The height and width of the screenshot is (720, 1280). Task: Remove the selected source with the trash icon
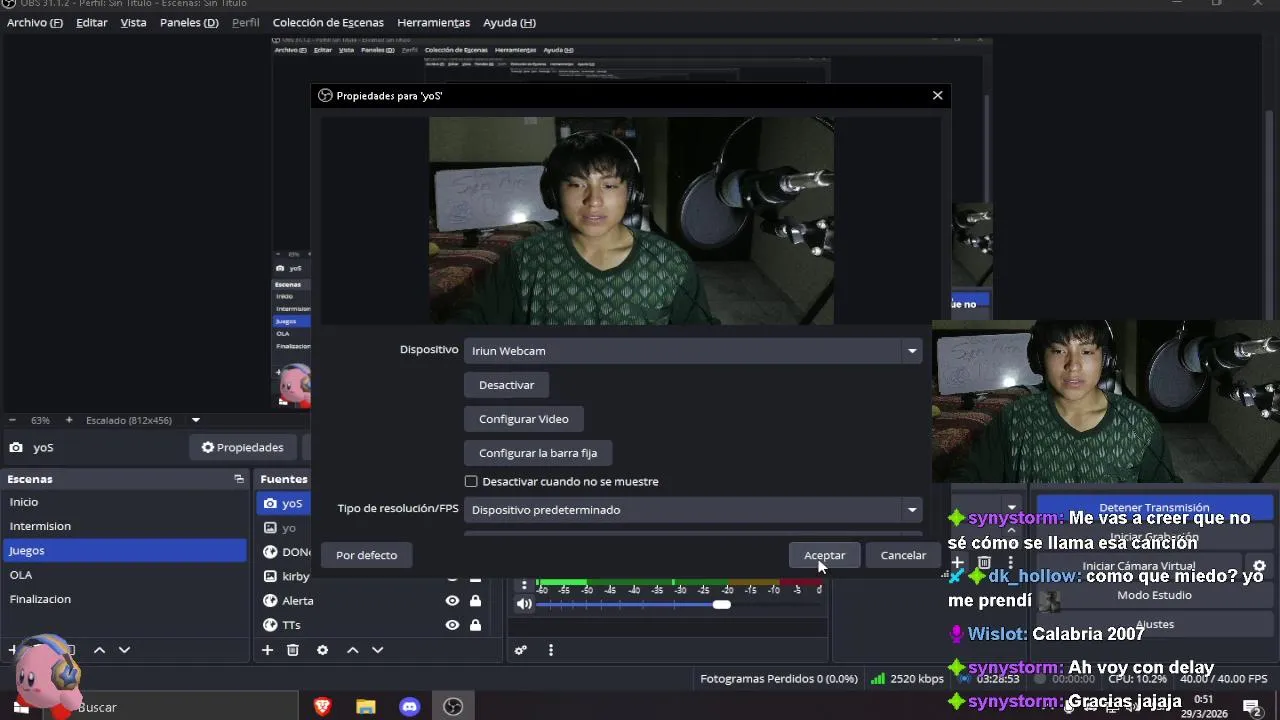tap(293, 650)
